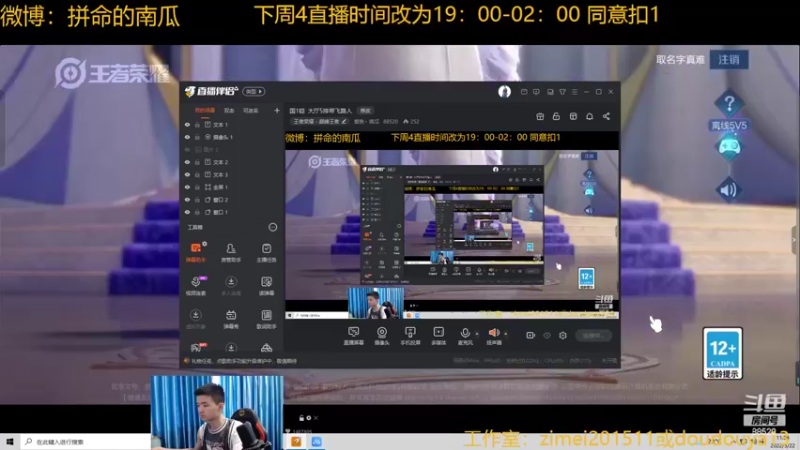Edit the 王者荣耀 category pencil icon

pyautogui.click(x=344, y=121)
